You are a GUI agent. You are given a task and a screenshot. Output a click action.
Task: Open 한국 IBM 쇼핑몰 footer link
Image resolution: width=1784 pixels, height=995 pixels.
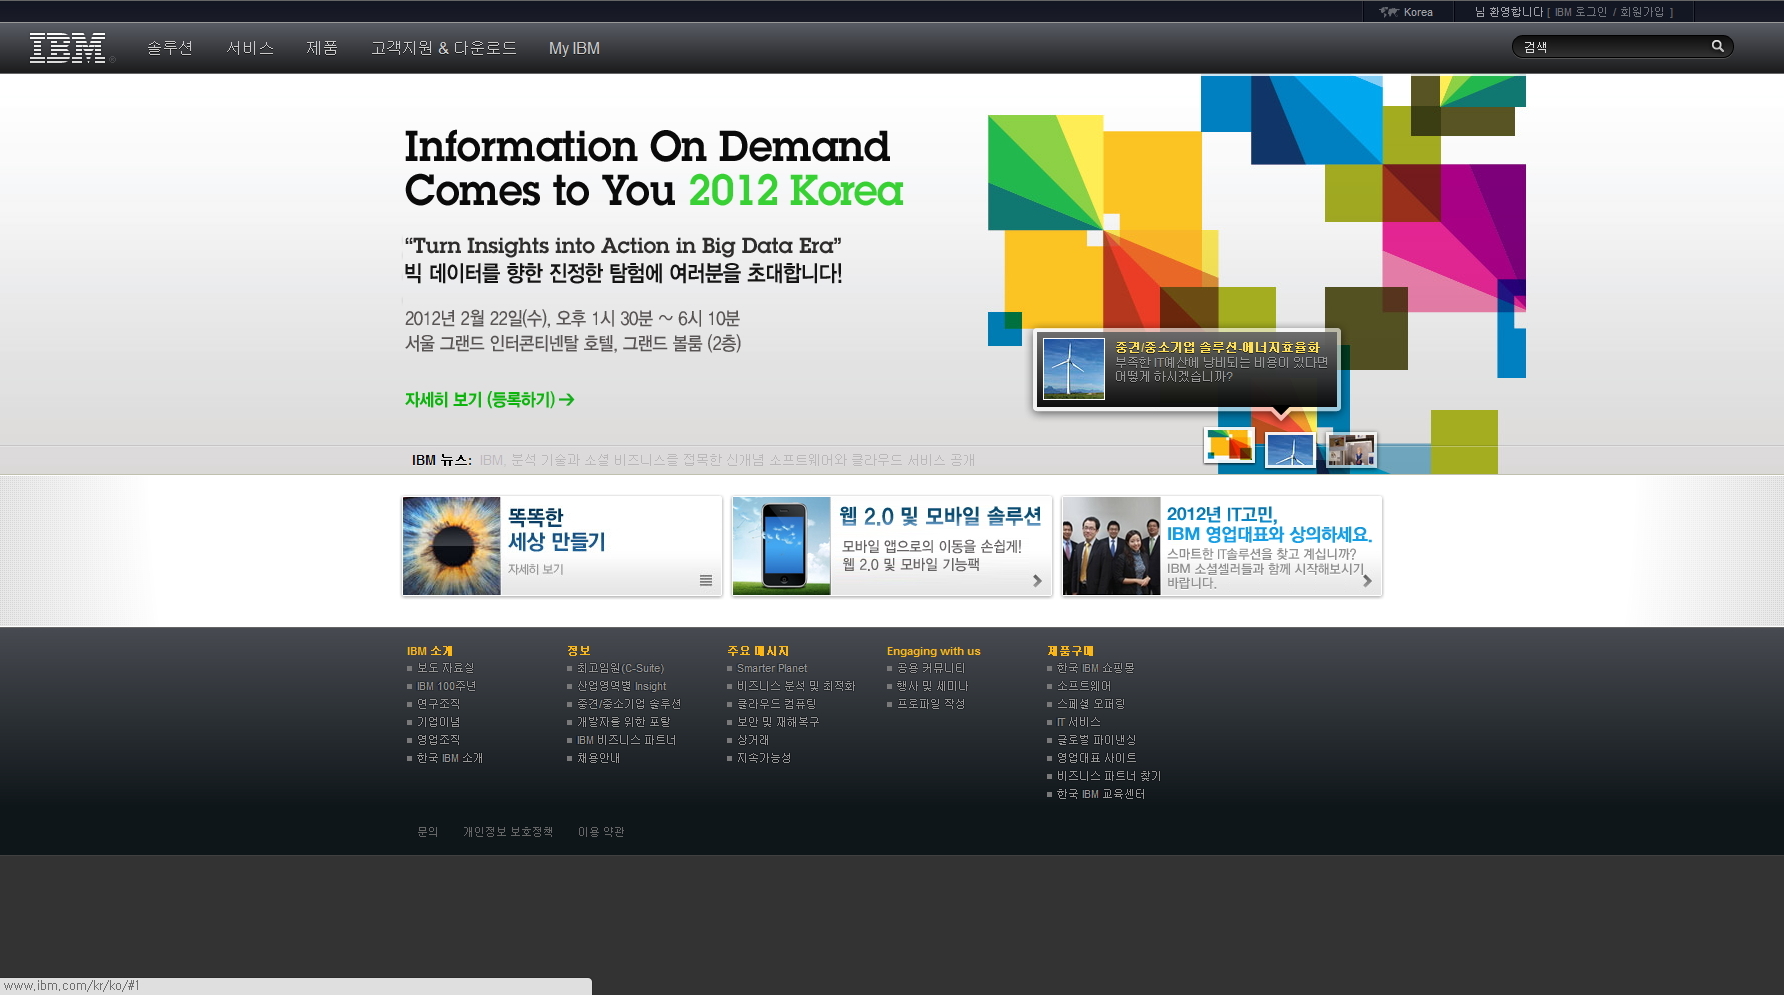pyautogui.click(x=1096, y=668)
